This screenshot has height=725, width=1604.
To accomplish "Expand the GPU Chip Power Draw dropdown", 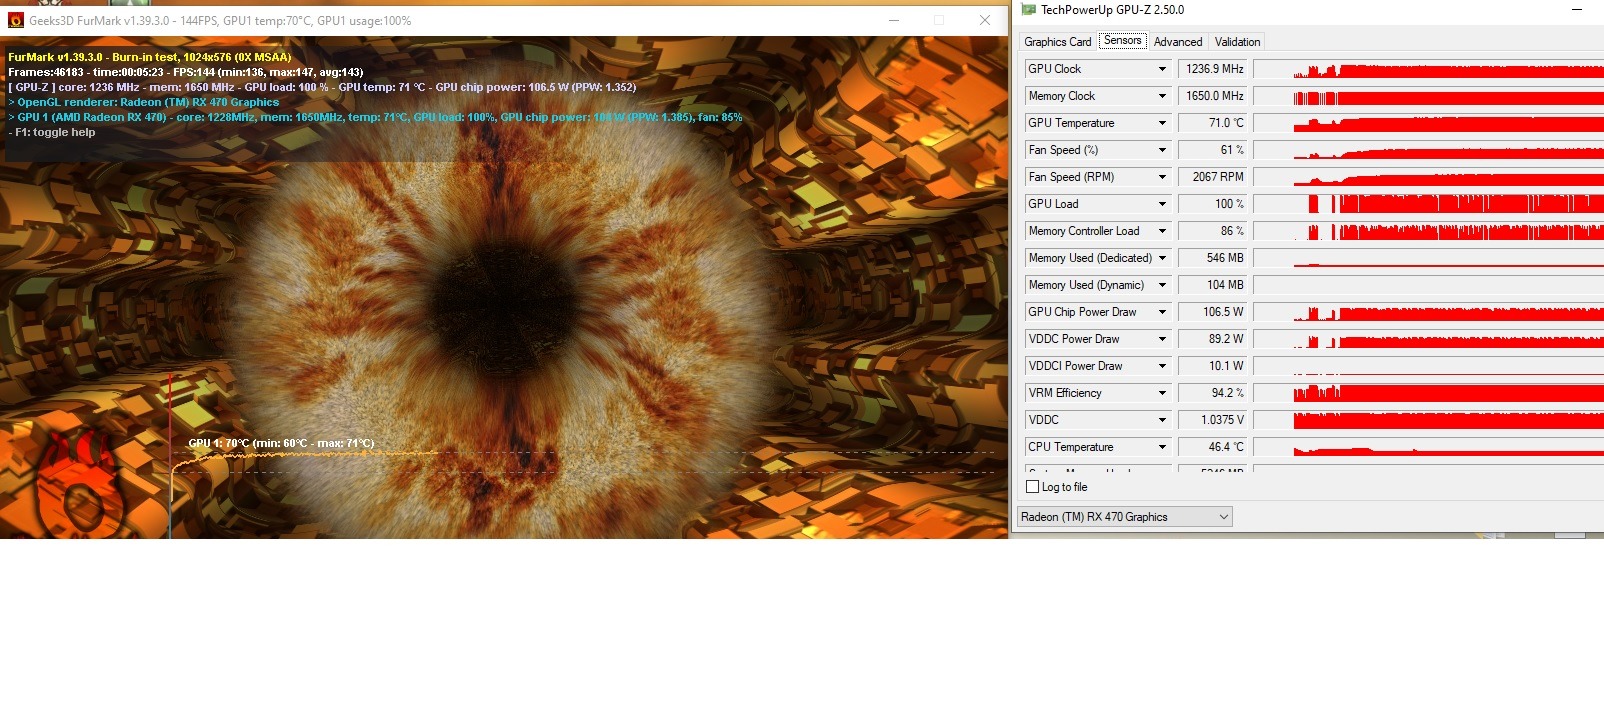I will tap(1162, 312).
